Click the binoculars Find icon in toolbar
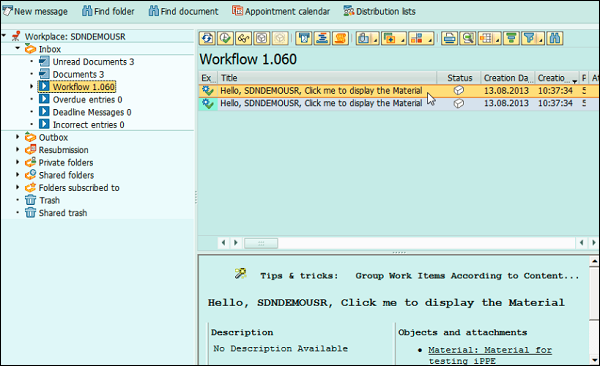The image size is (600, 366). pos(555,38)
